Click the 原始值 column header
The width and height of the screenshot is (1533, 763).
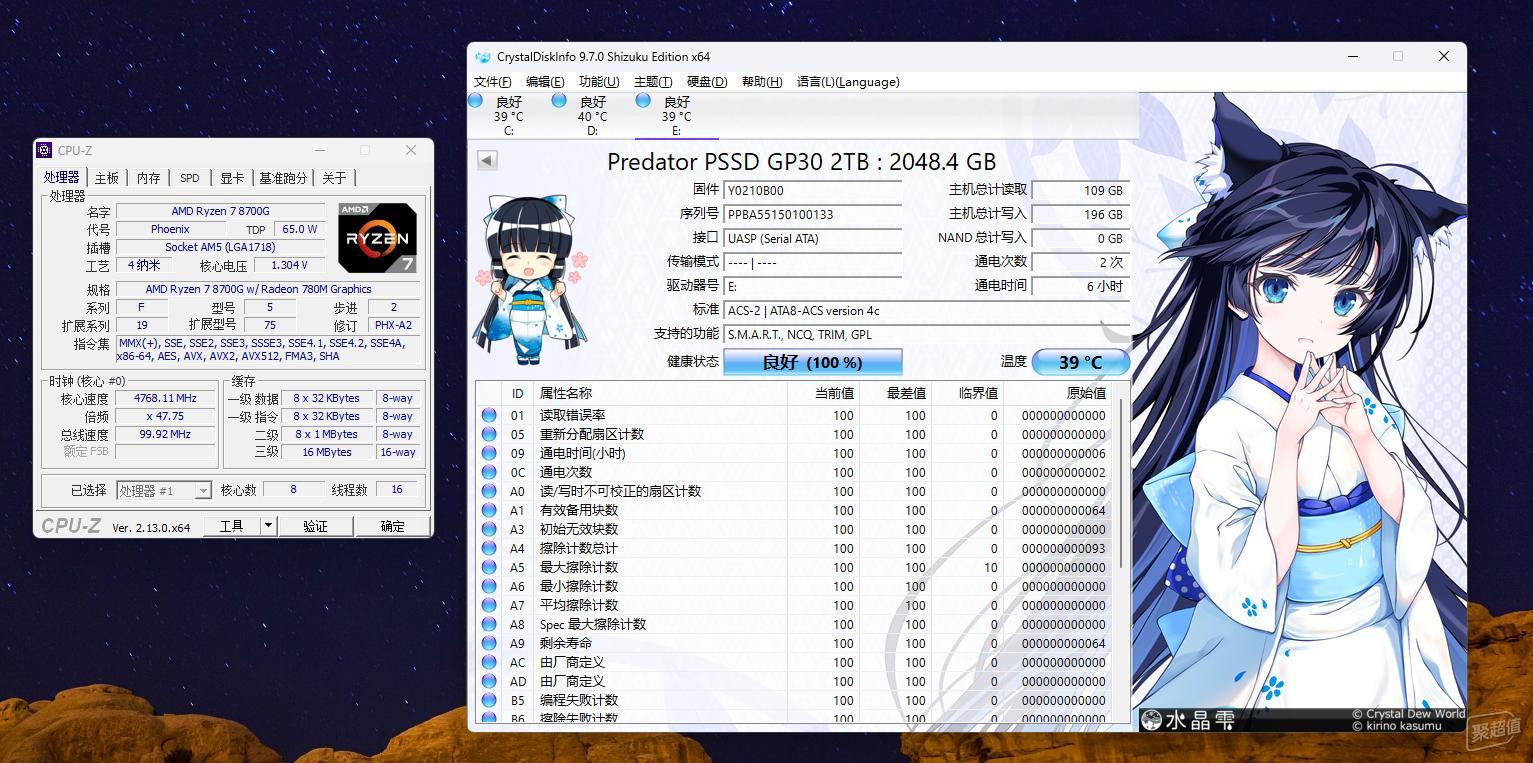pyautogui.click(x=1086, y=393)
